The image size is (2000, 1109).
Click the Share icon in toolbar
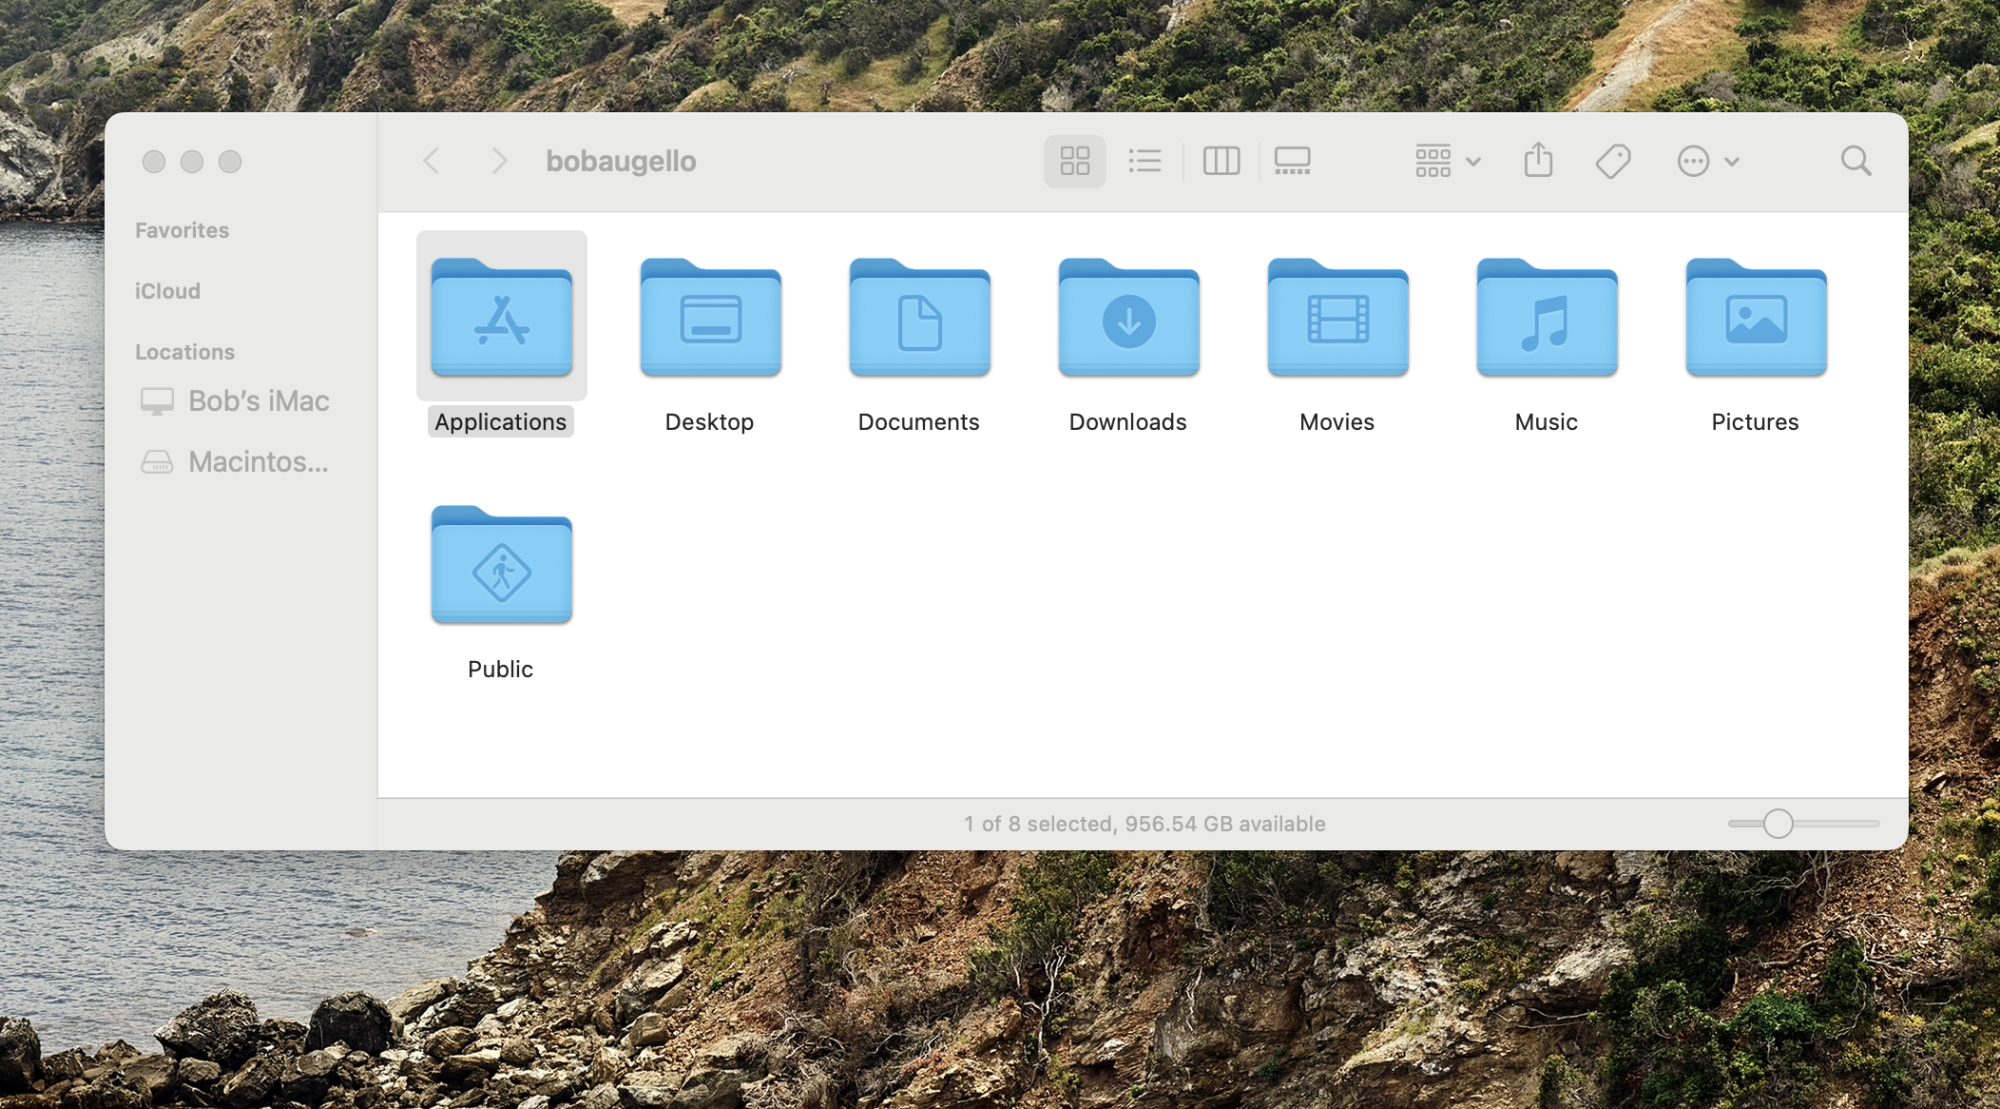coord(1538,161)
